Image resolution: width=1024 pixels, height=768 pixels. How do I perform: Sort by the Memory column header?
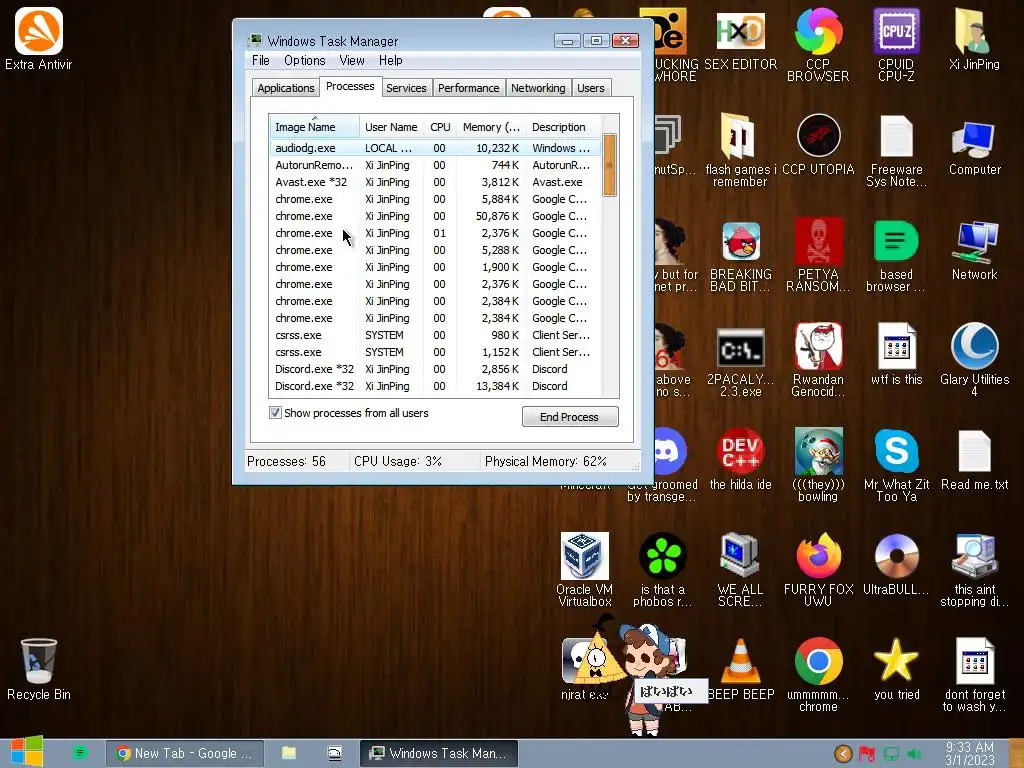click(x=491, y=127)
